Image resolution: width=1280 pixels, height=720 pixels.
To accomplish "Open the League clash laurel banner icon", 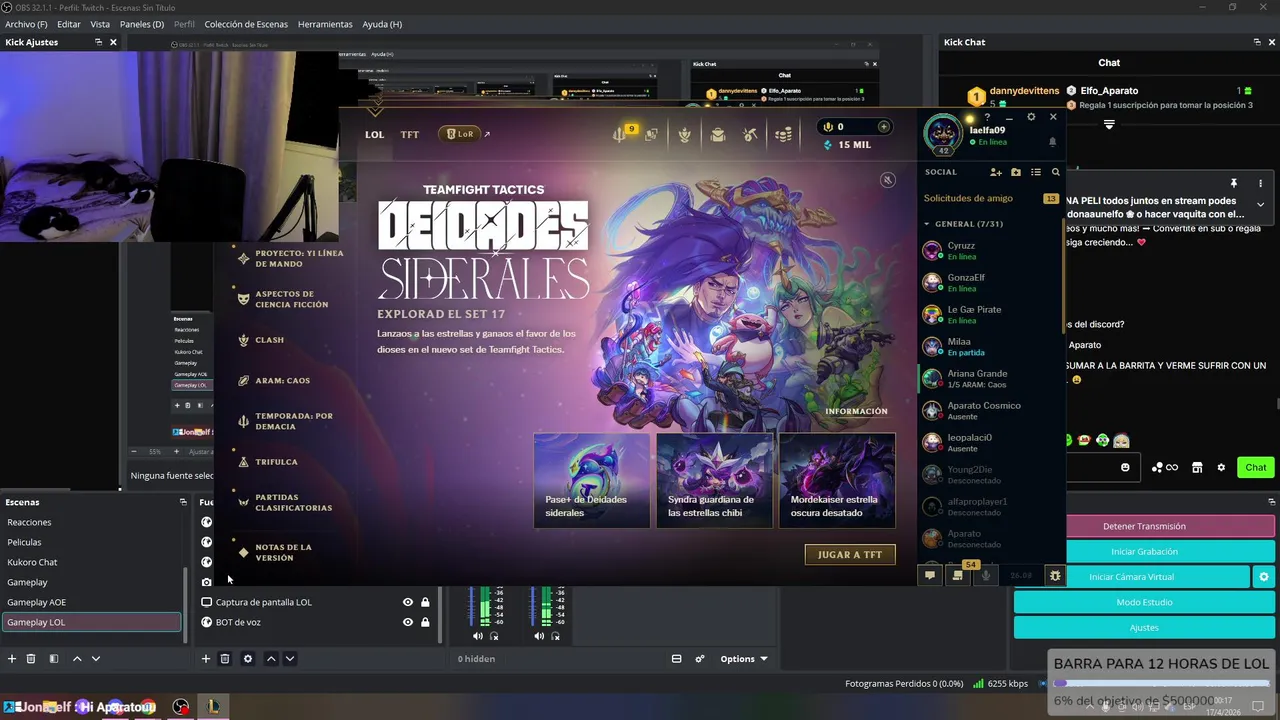I will click(685, 134).
